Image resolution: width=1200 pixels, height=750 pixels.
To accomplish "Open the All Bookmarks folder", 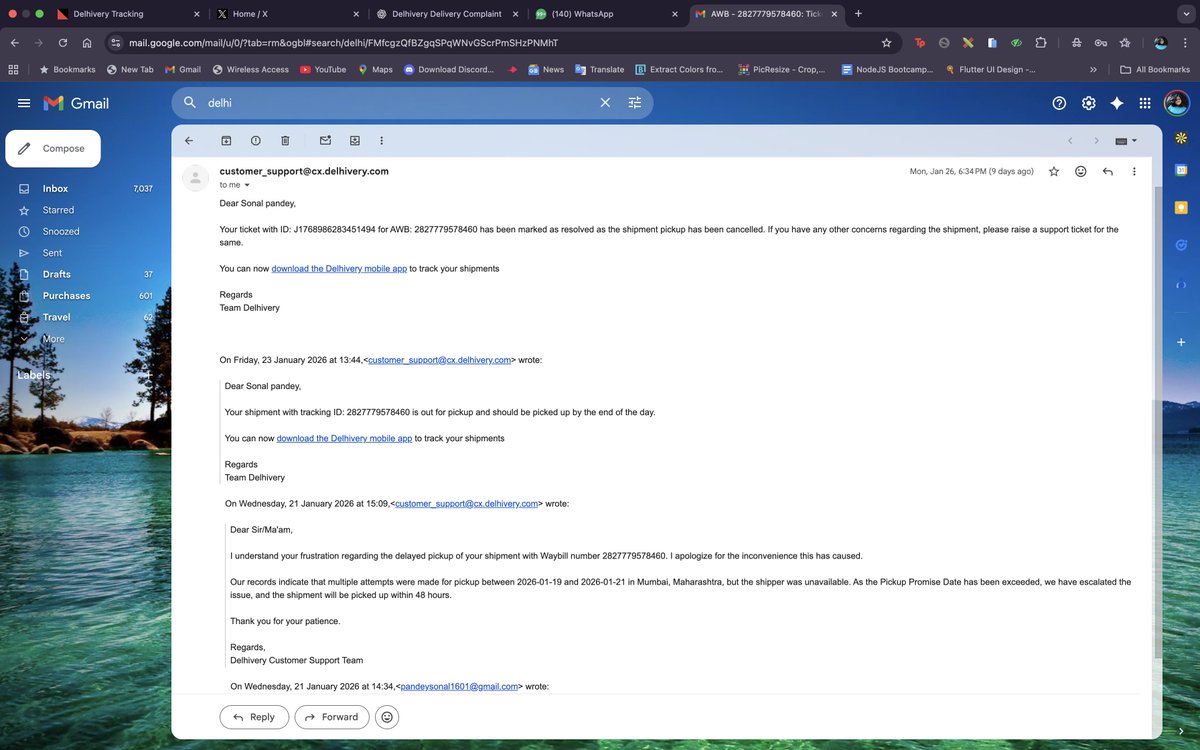I will click(1155, 69).
